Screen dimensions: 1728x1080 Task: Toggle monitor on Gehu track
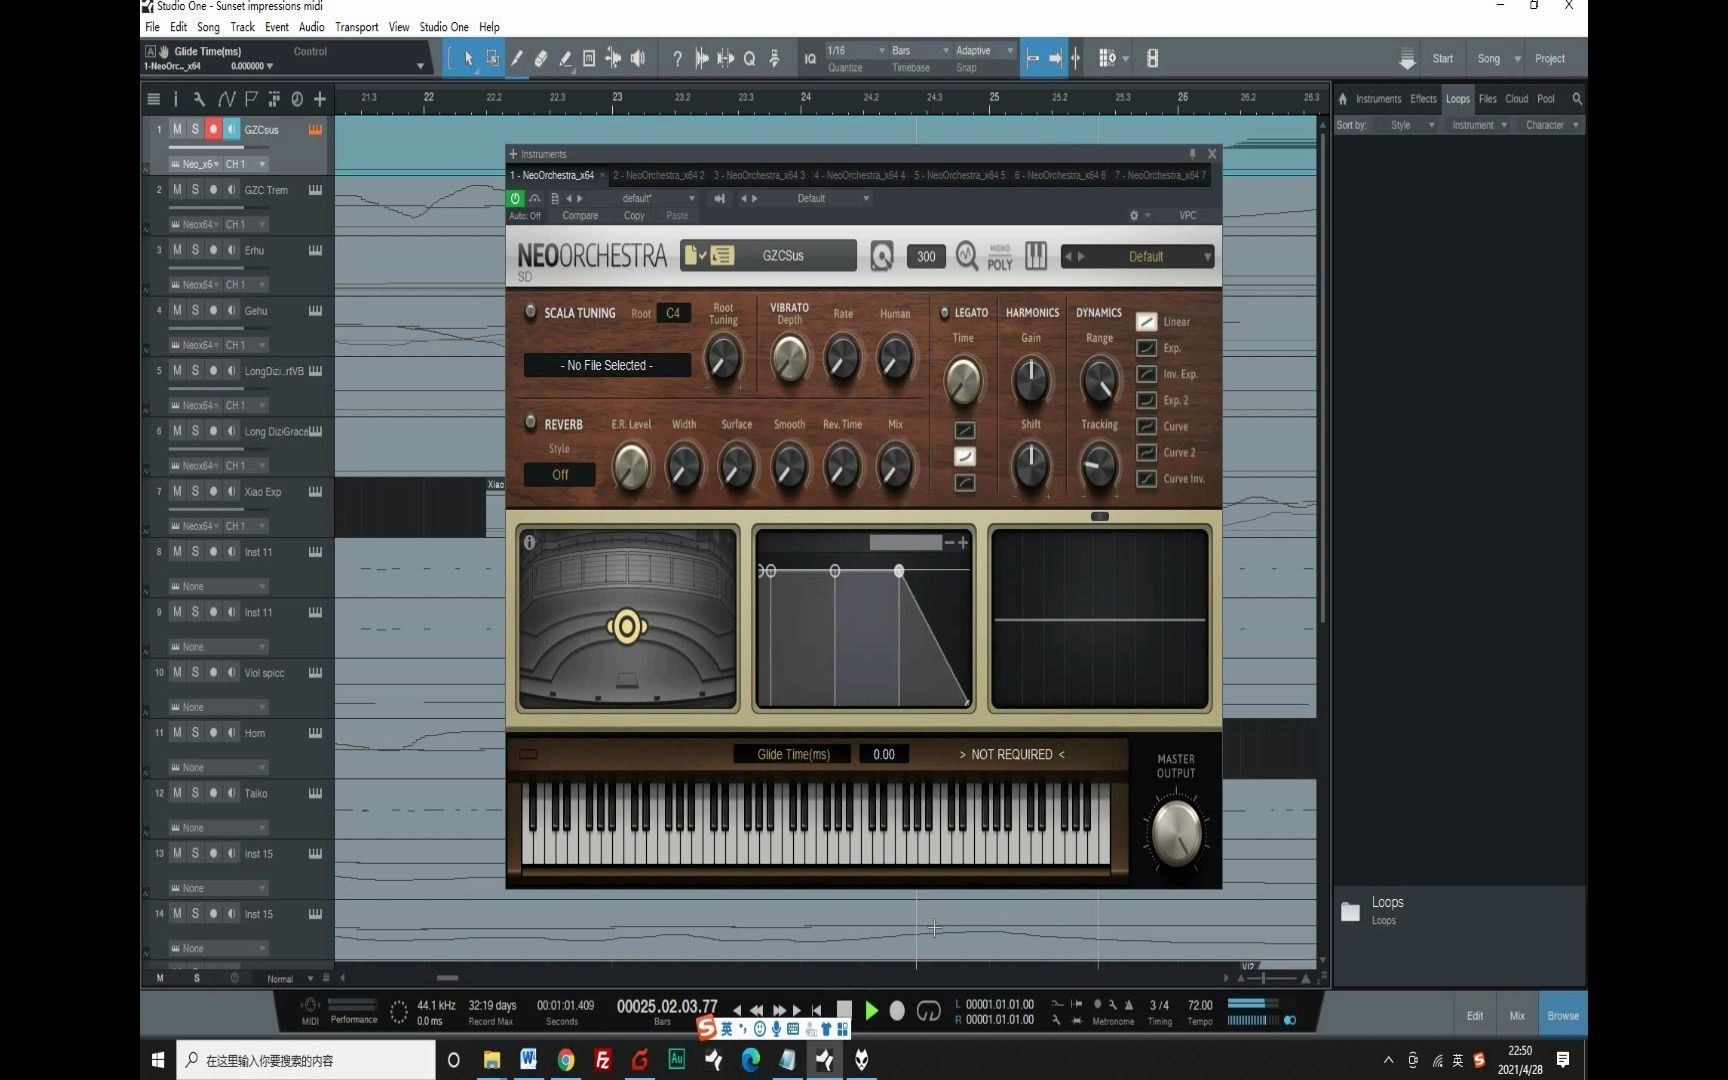(231, 310)
